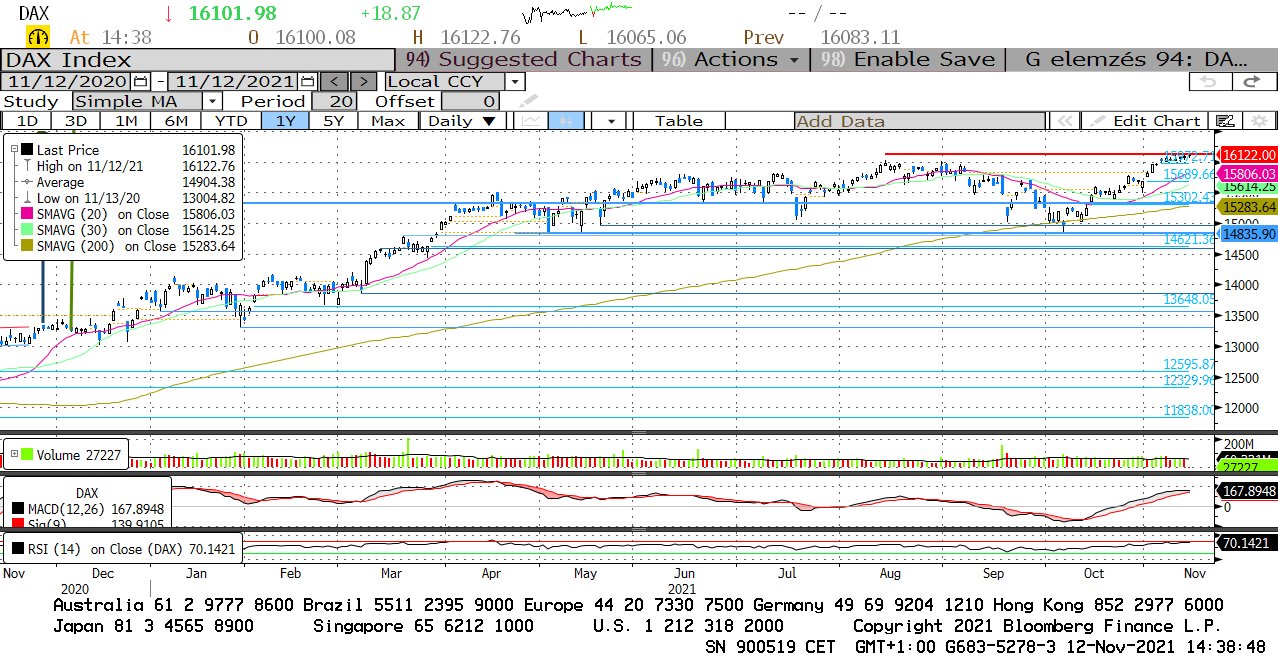Click the 15283.64 axis label
The width and height of the screenshot is (1278, 670).
tap(1249, 207)
